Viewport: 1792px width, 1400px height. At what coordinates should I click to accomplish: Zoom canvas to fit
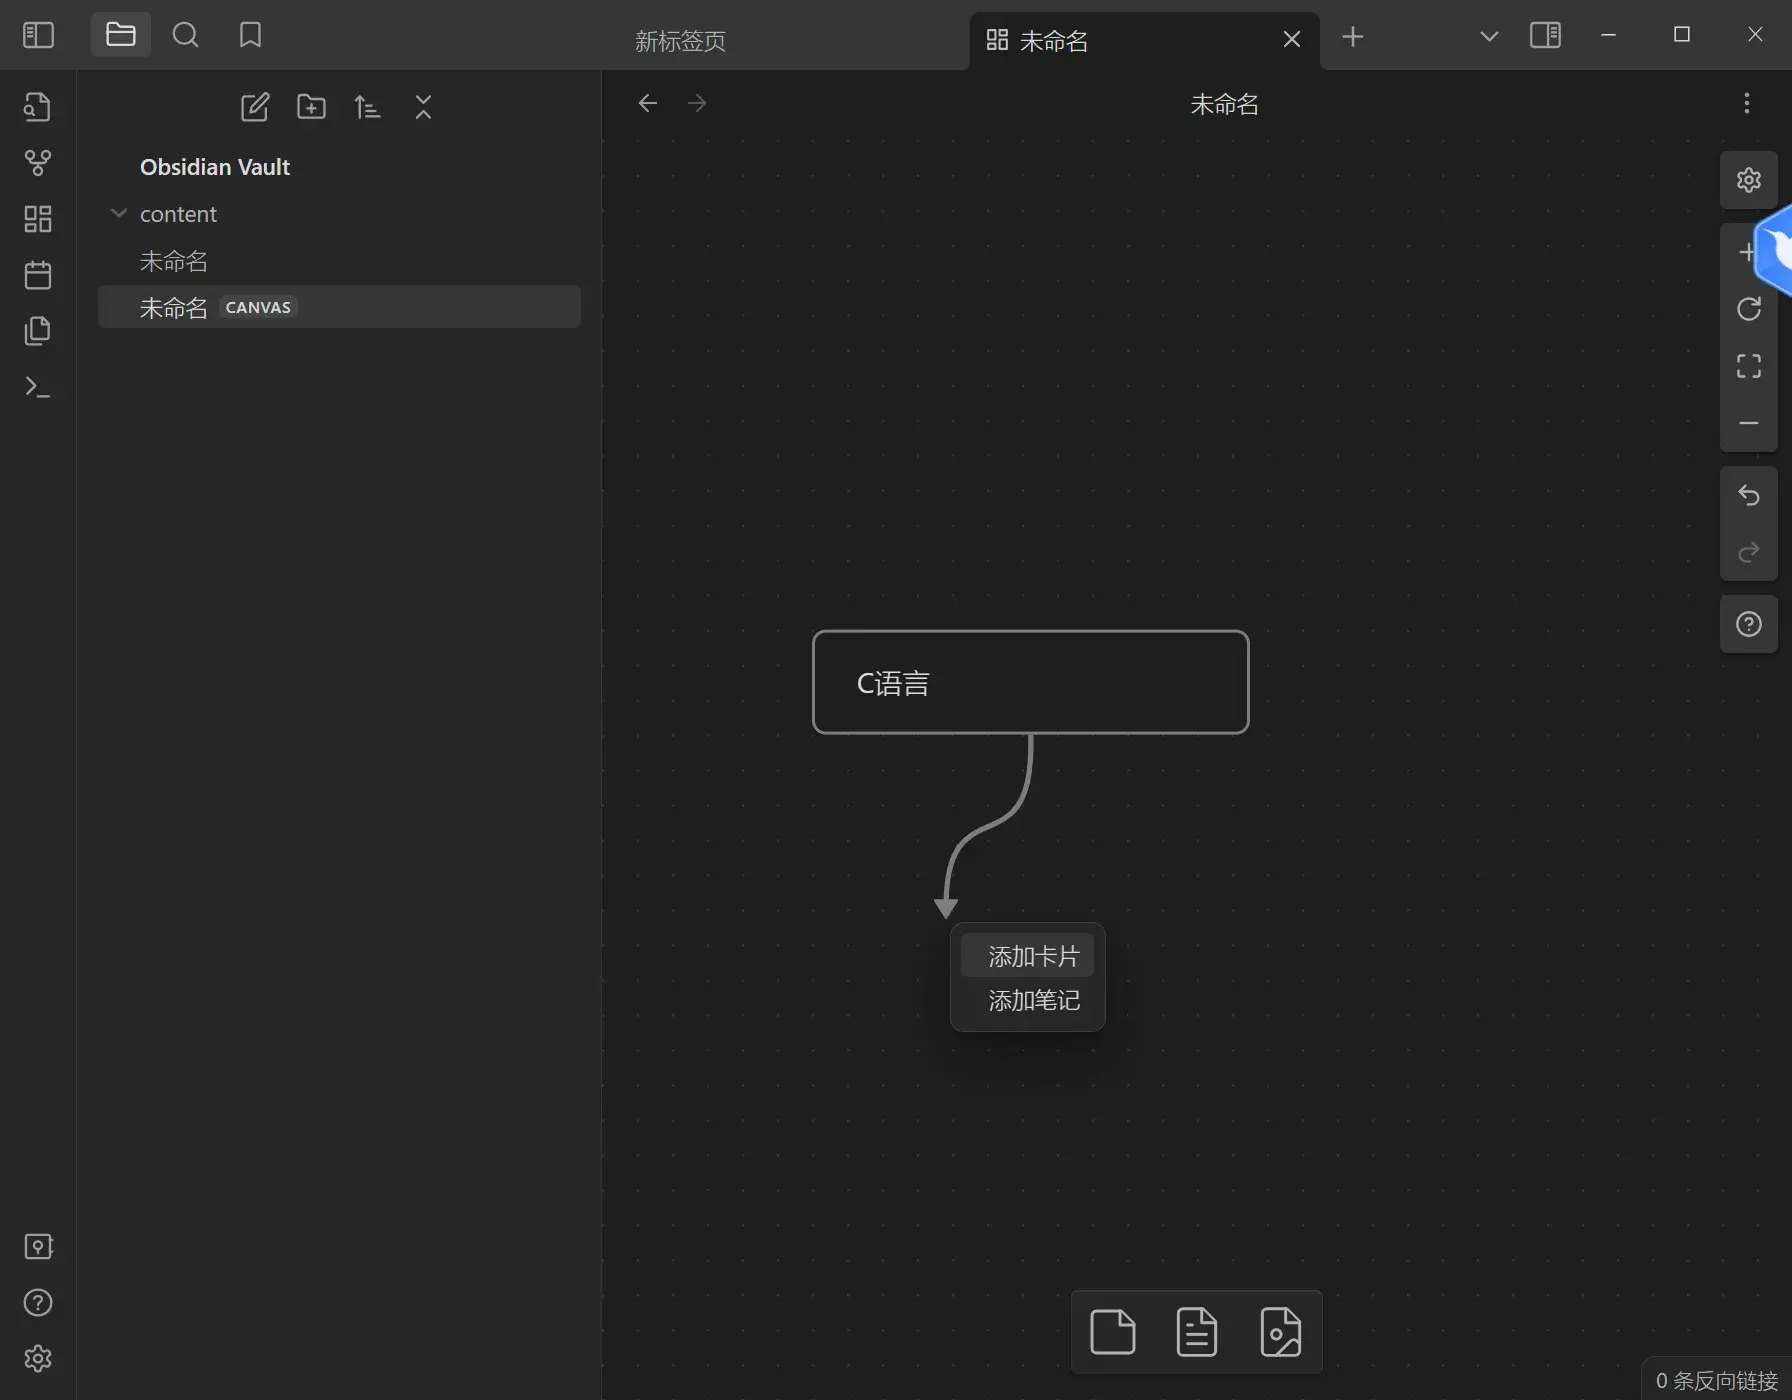click(x=1749, y=366)
